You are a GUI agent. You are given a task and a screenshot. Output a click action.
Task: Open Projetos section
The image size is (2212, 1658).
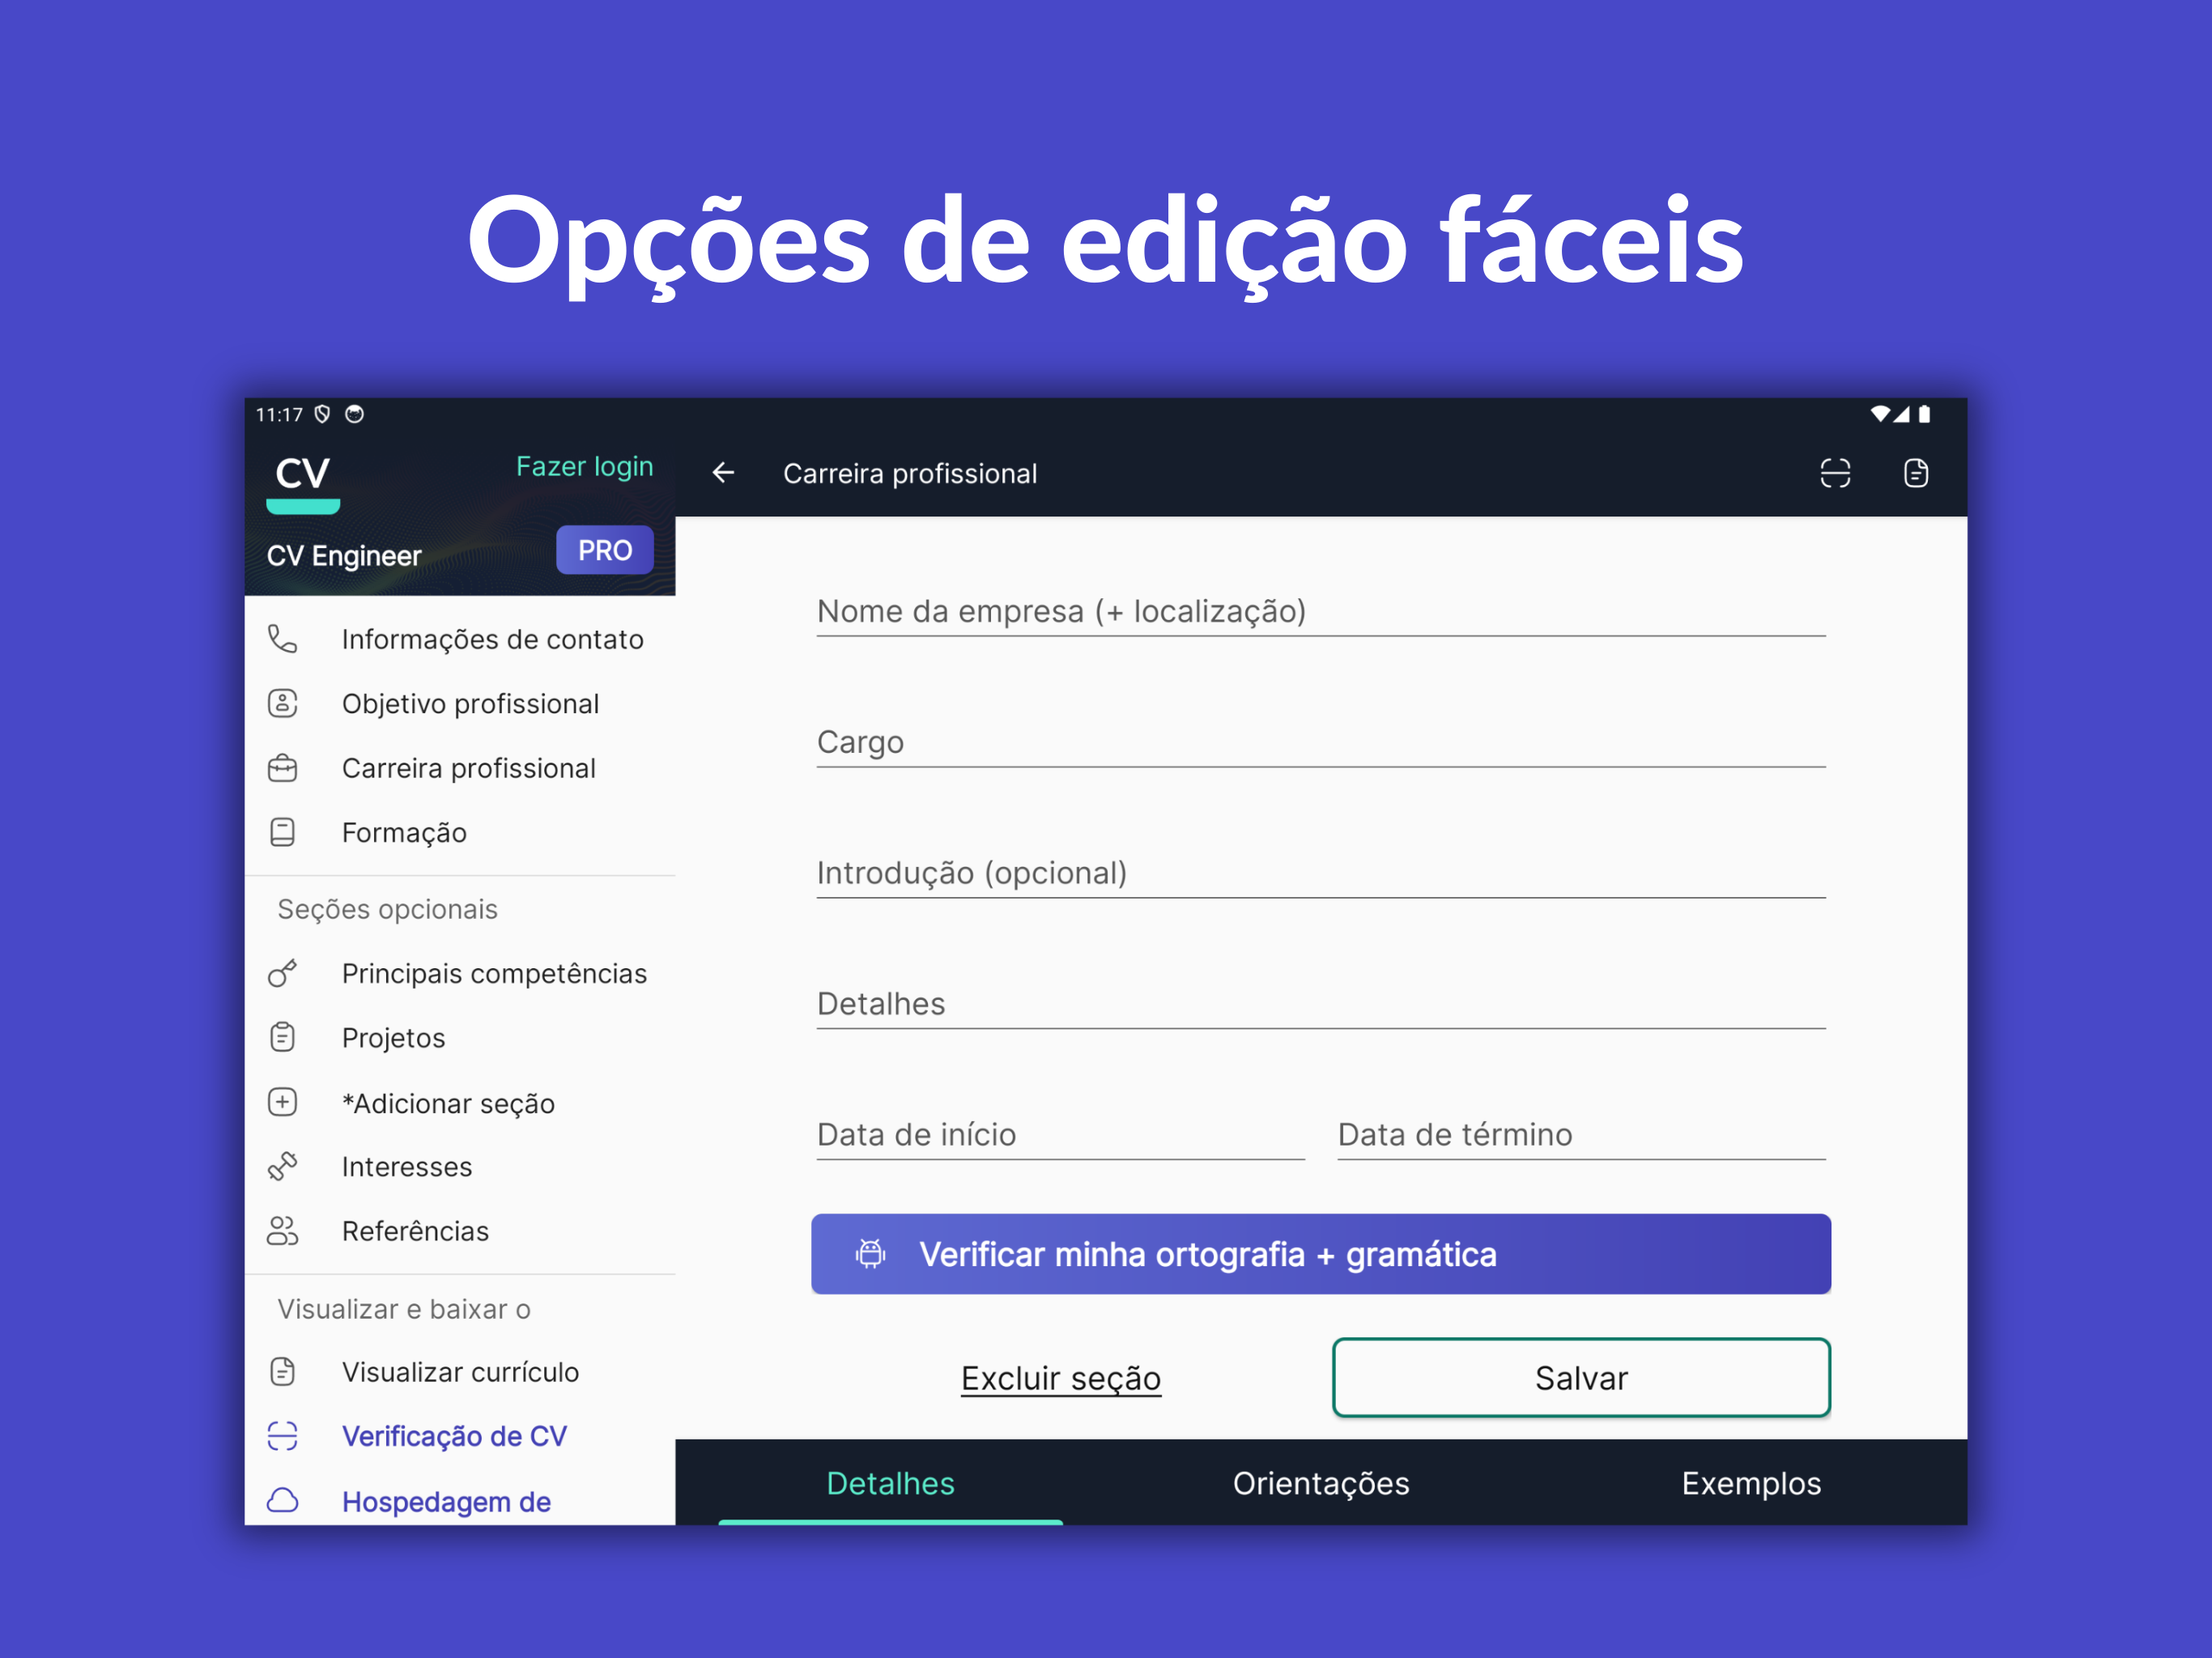click(x=460, y=1037)
